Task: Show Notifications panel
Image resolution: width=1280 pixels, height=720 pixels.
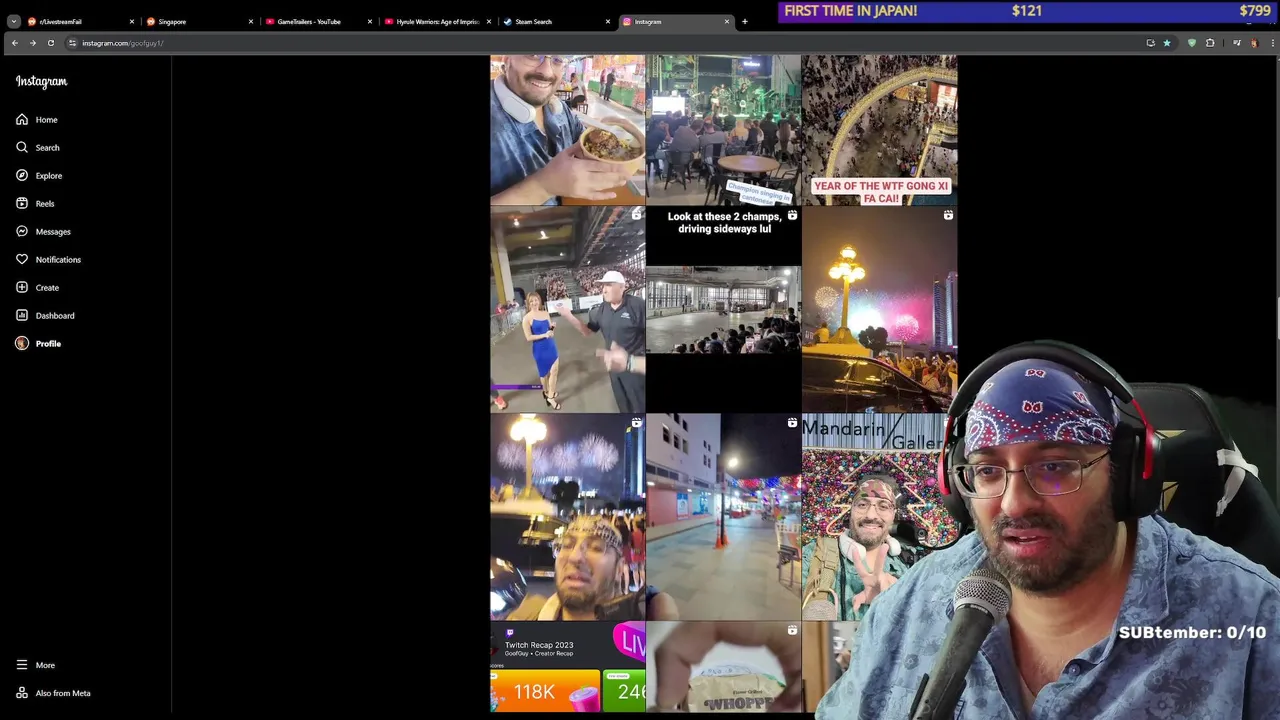Action: 48,259
